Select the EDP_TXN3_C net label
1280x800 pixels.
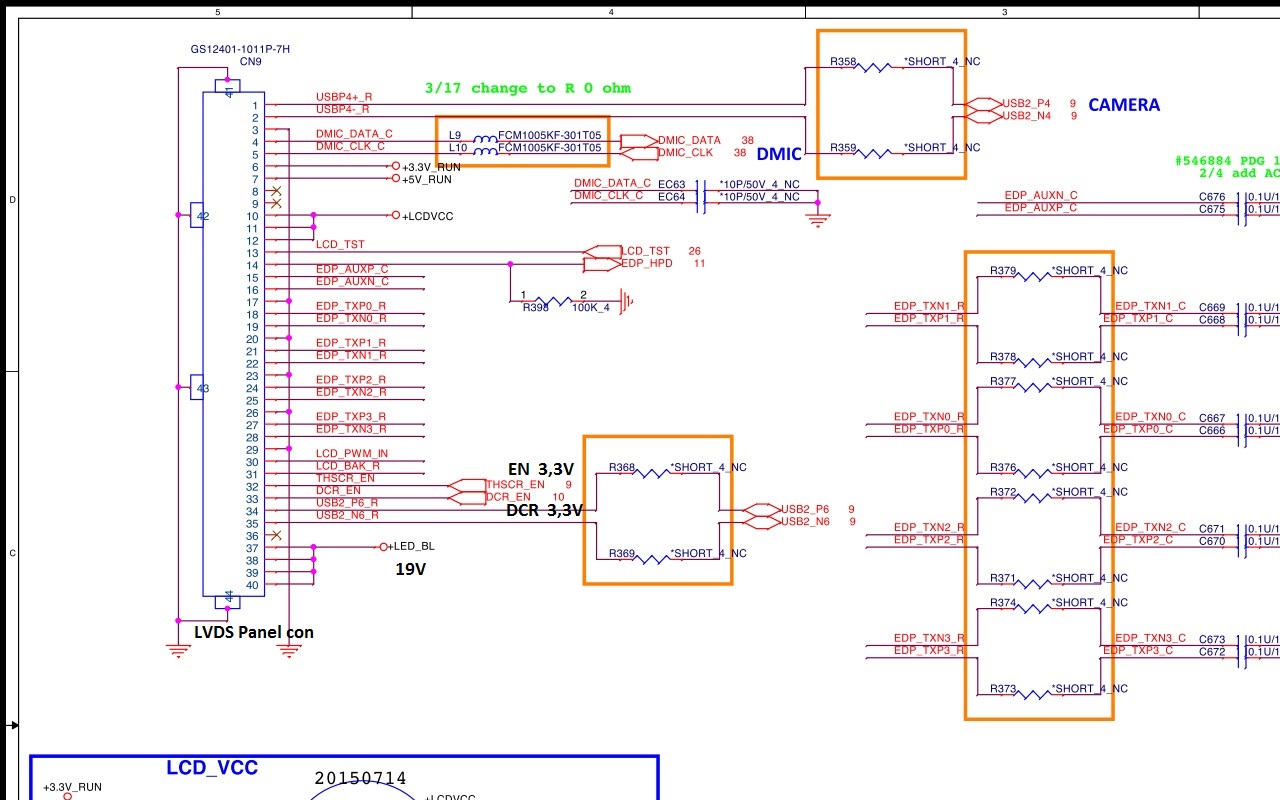coord(1150,638)
